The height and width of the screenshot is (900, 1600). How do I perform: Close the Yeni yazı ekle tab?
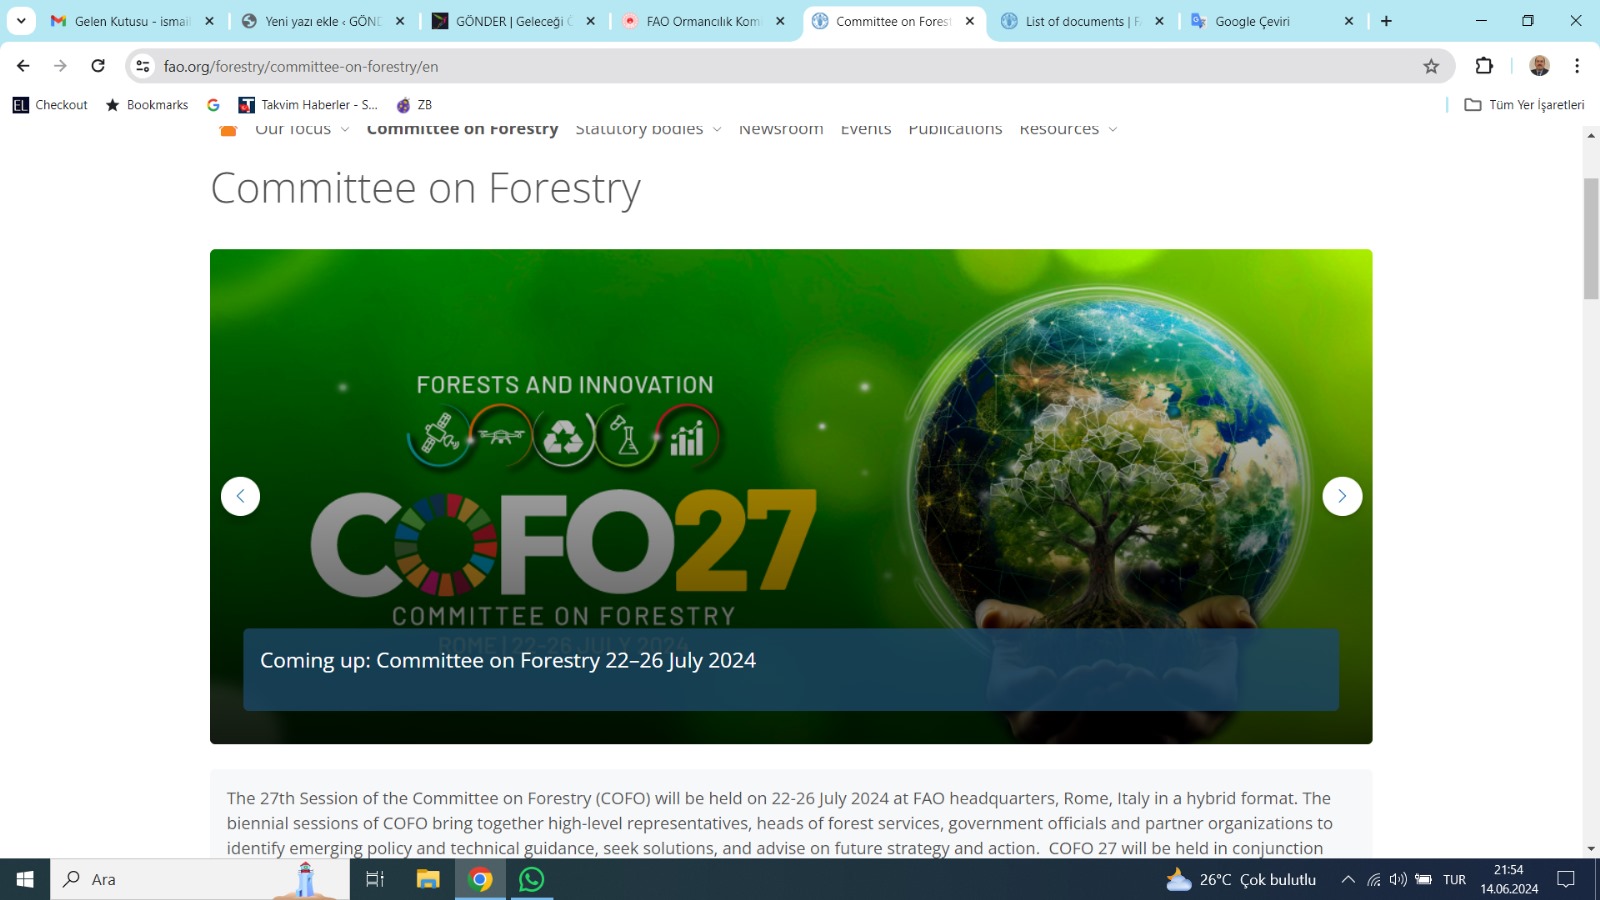pyautogui.click(x=400, y=21)
